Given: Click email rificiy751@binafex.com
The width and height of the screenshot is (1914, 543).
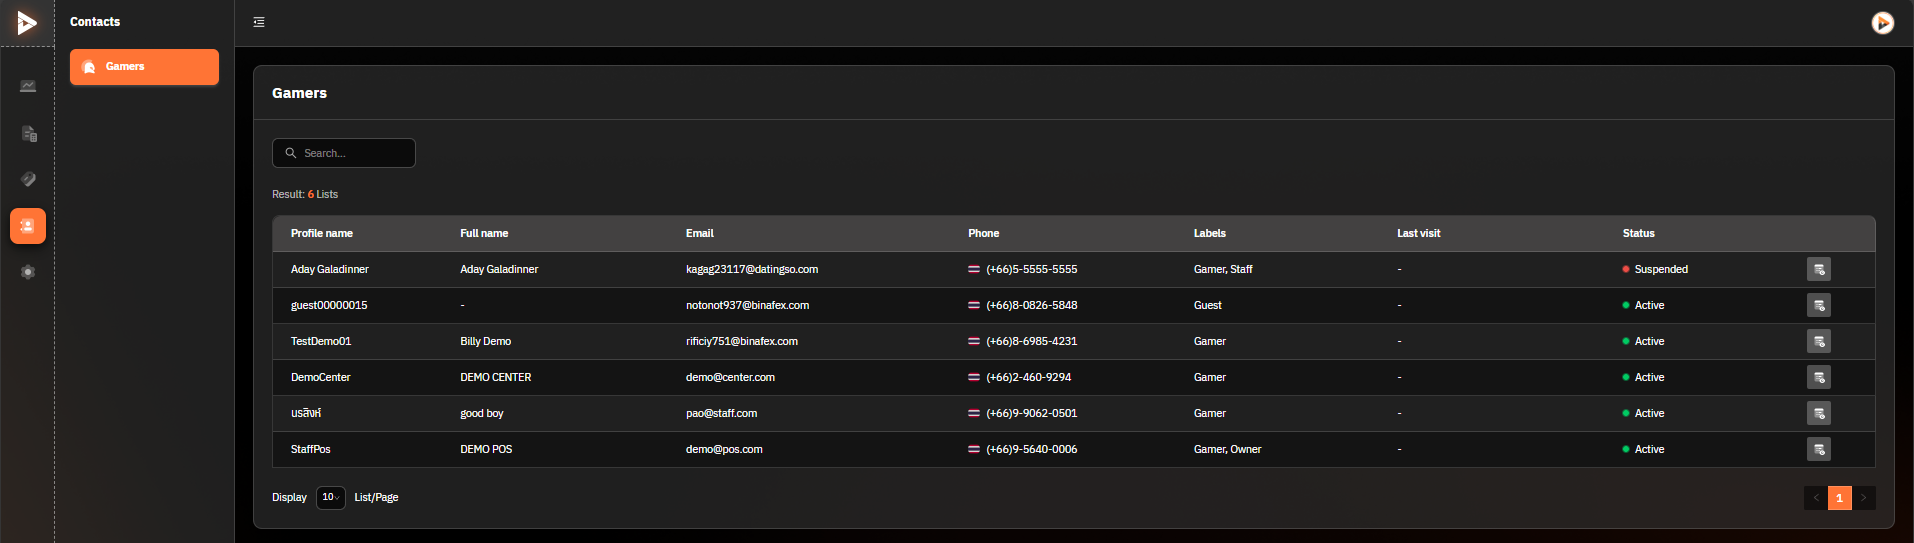Looking at the screenshot, I should coord(742,341).
